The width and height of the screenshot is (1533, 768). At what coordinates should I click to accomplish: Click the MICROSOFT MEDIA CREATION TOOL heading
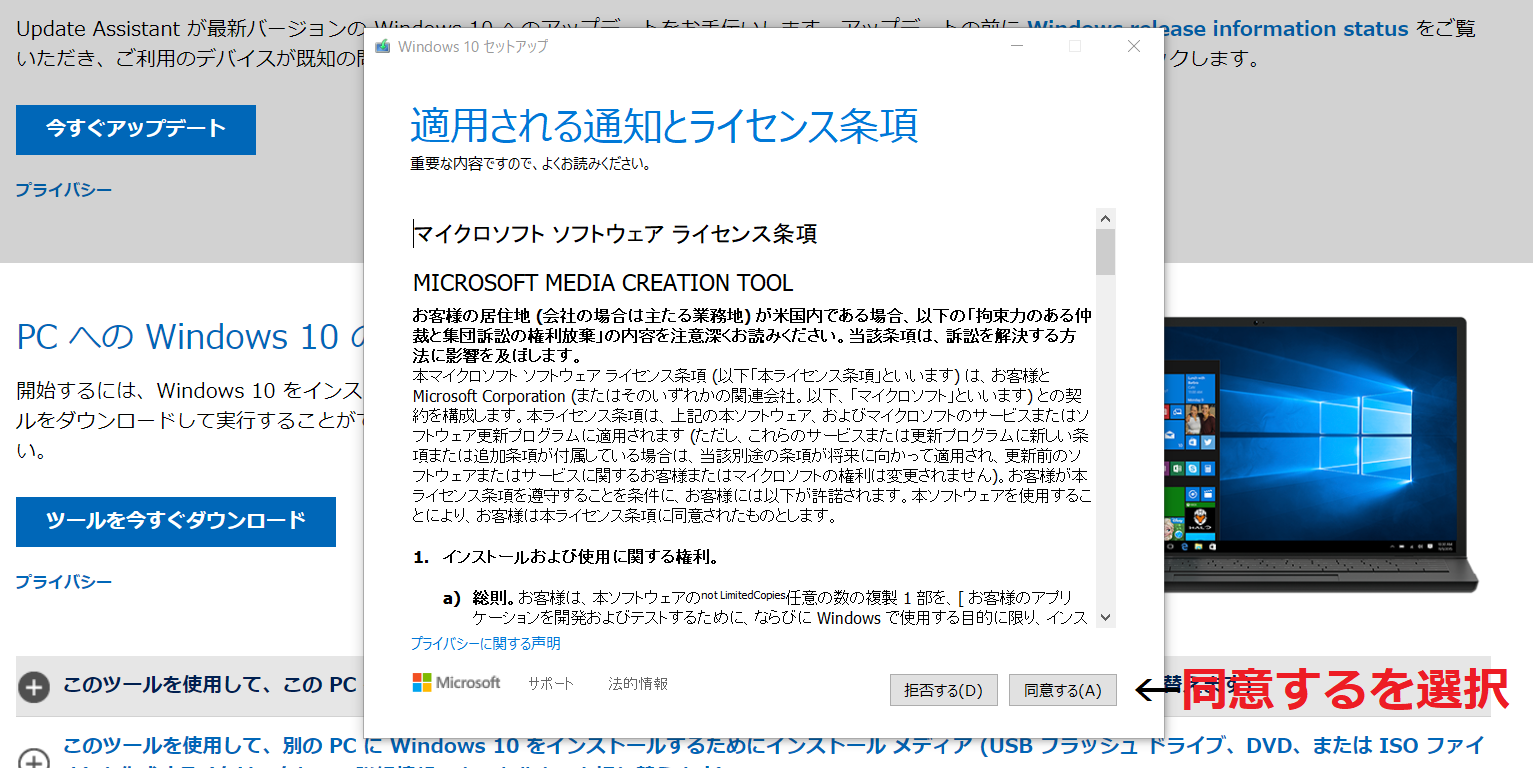603,283
